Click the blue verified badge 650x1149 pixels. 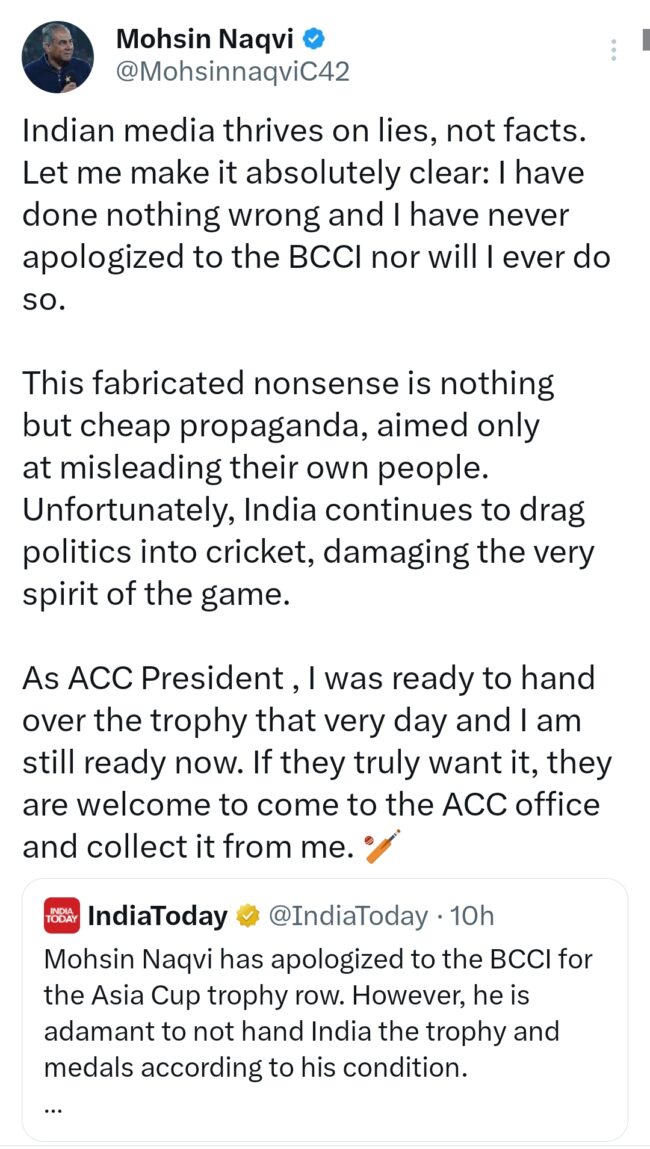[313, 39]
